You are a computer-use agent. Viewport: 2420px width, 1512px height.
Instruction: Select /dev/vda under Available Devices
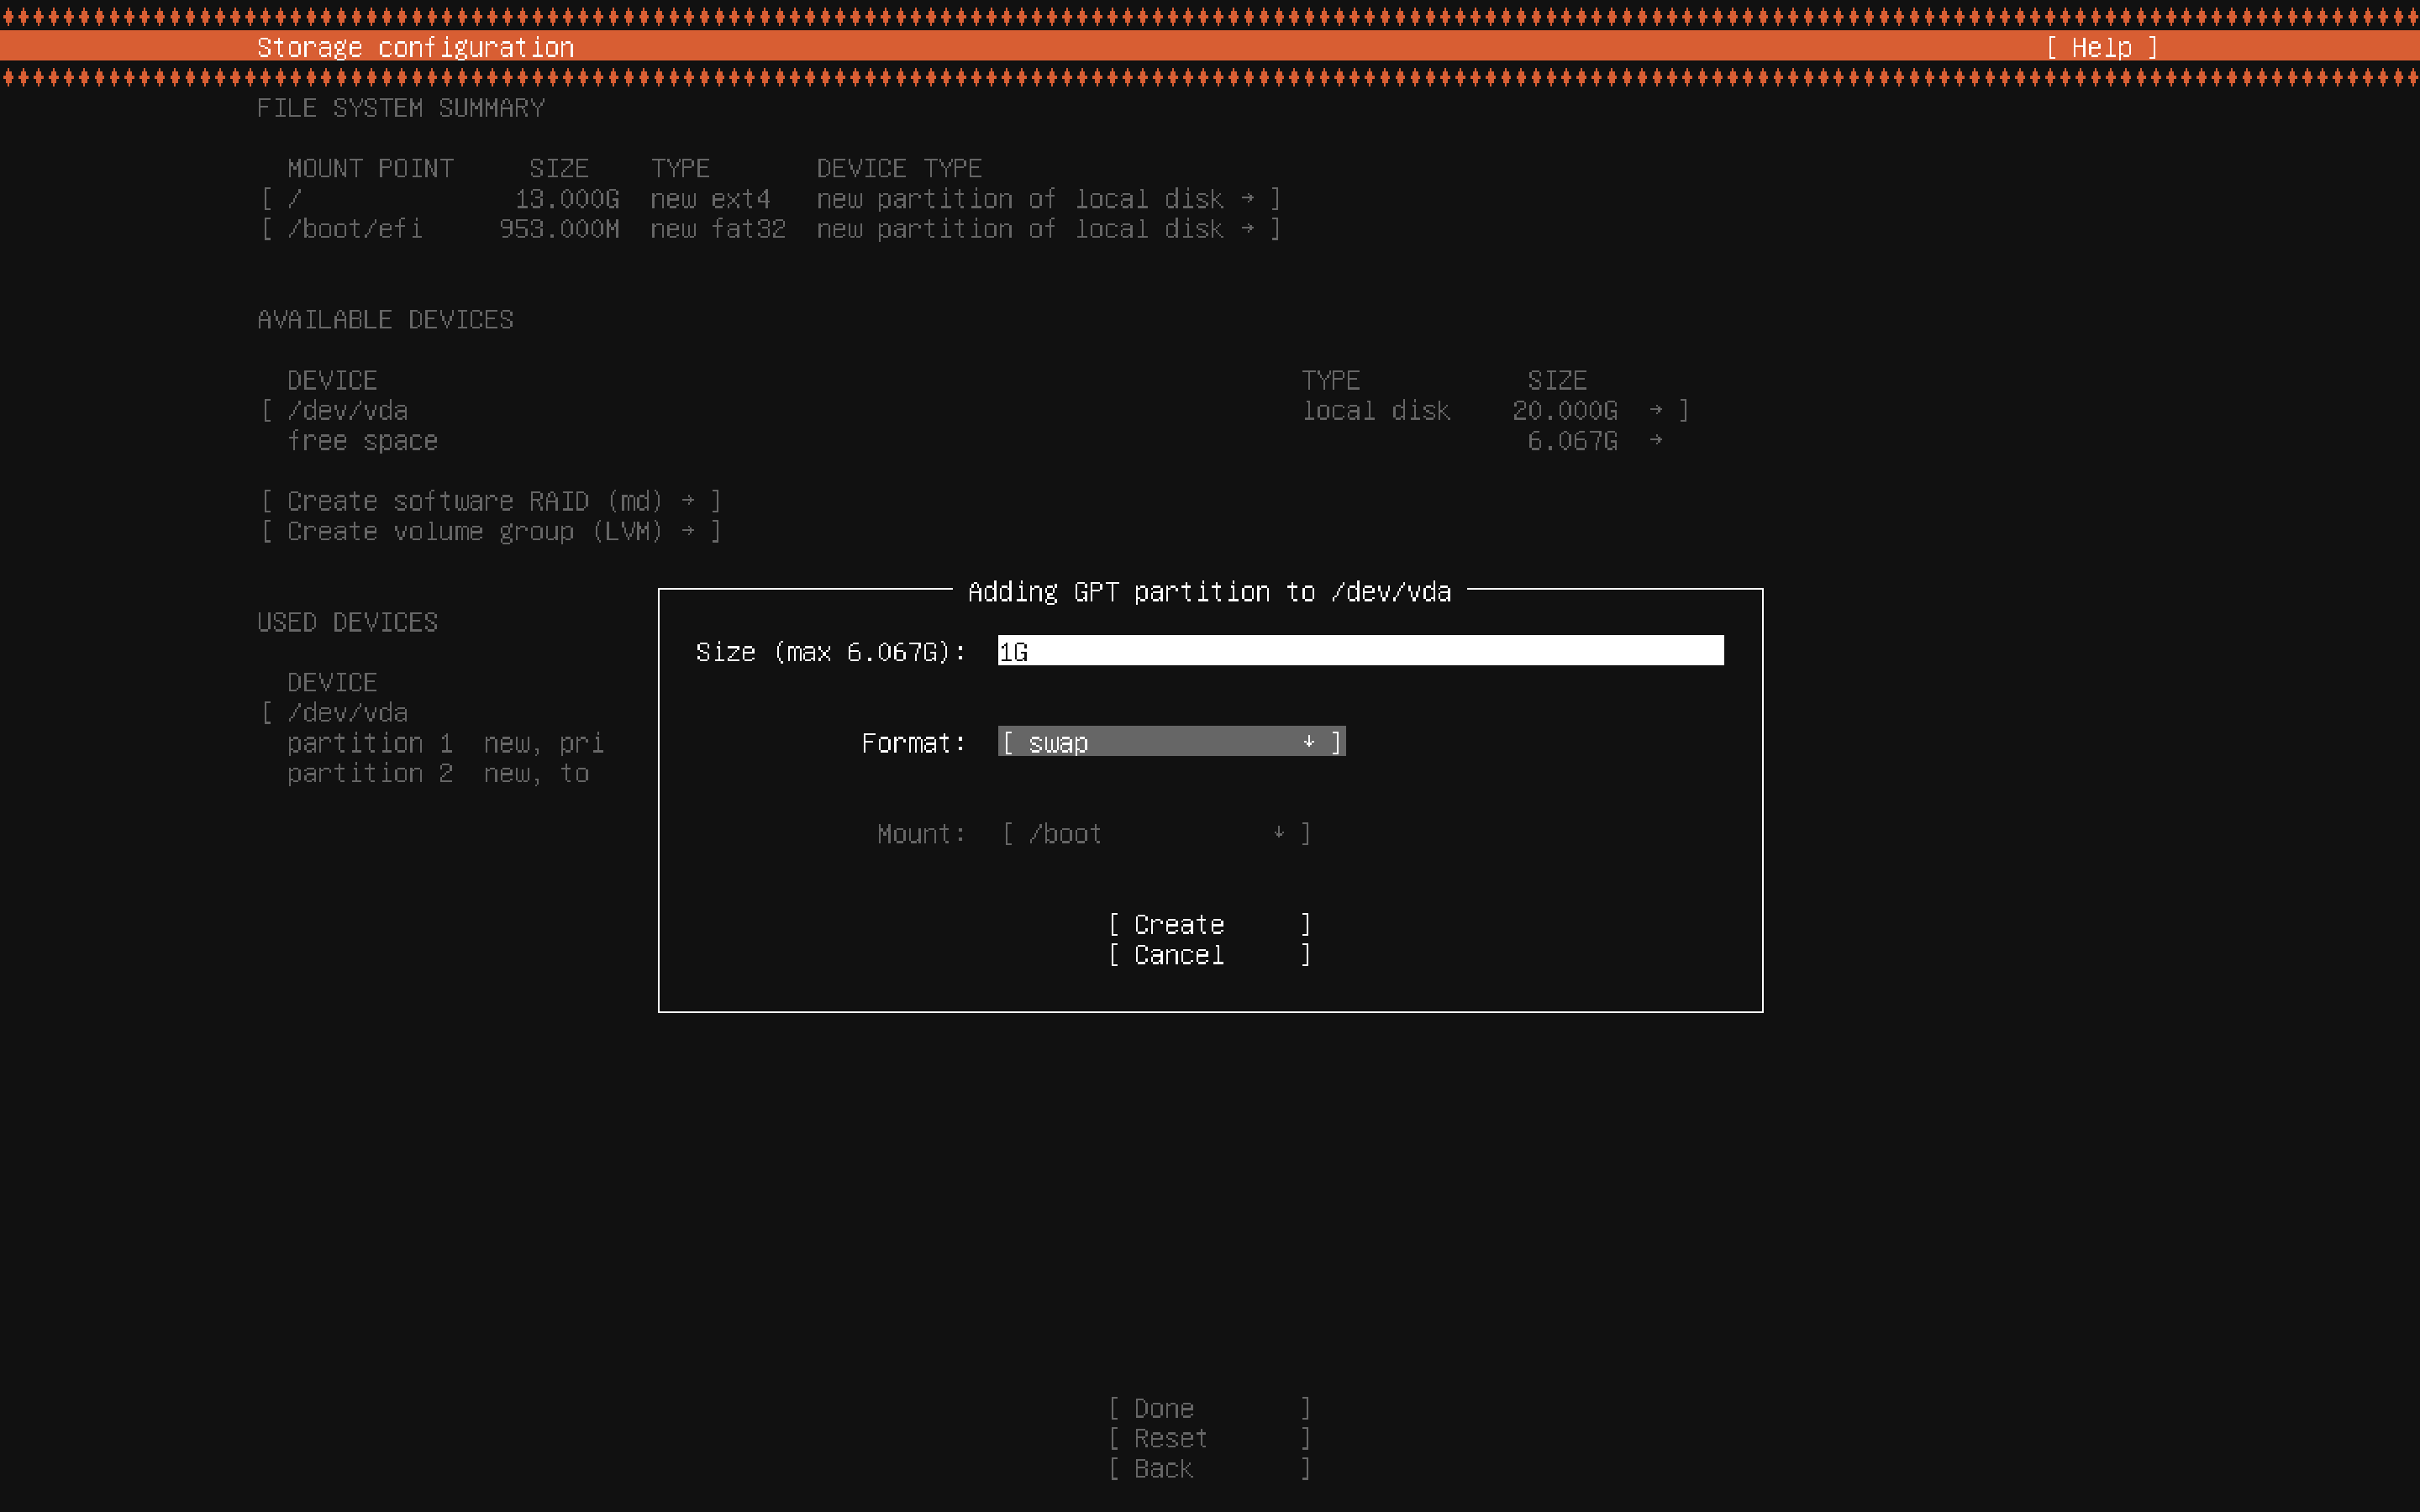pyautogui.click(x=348, y=410)
